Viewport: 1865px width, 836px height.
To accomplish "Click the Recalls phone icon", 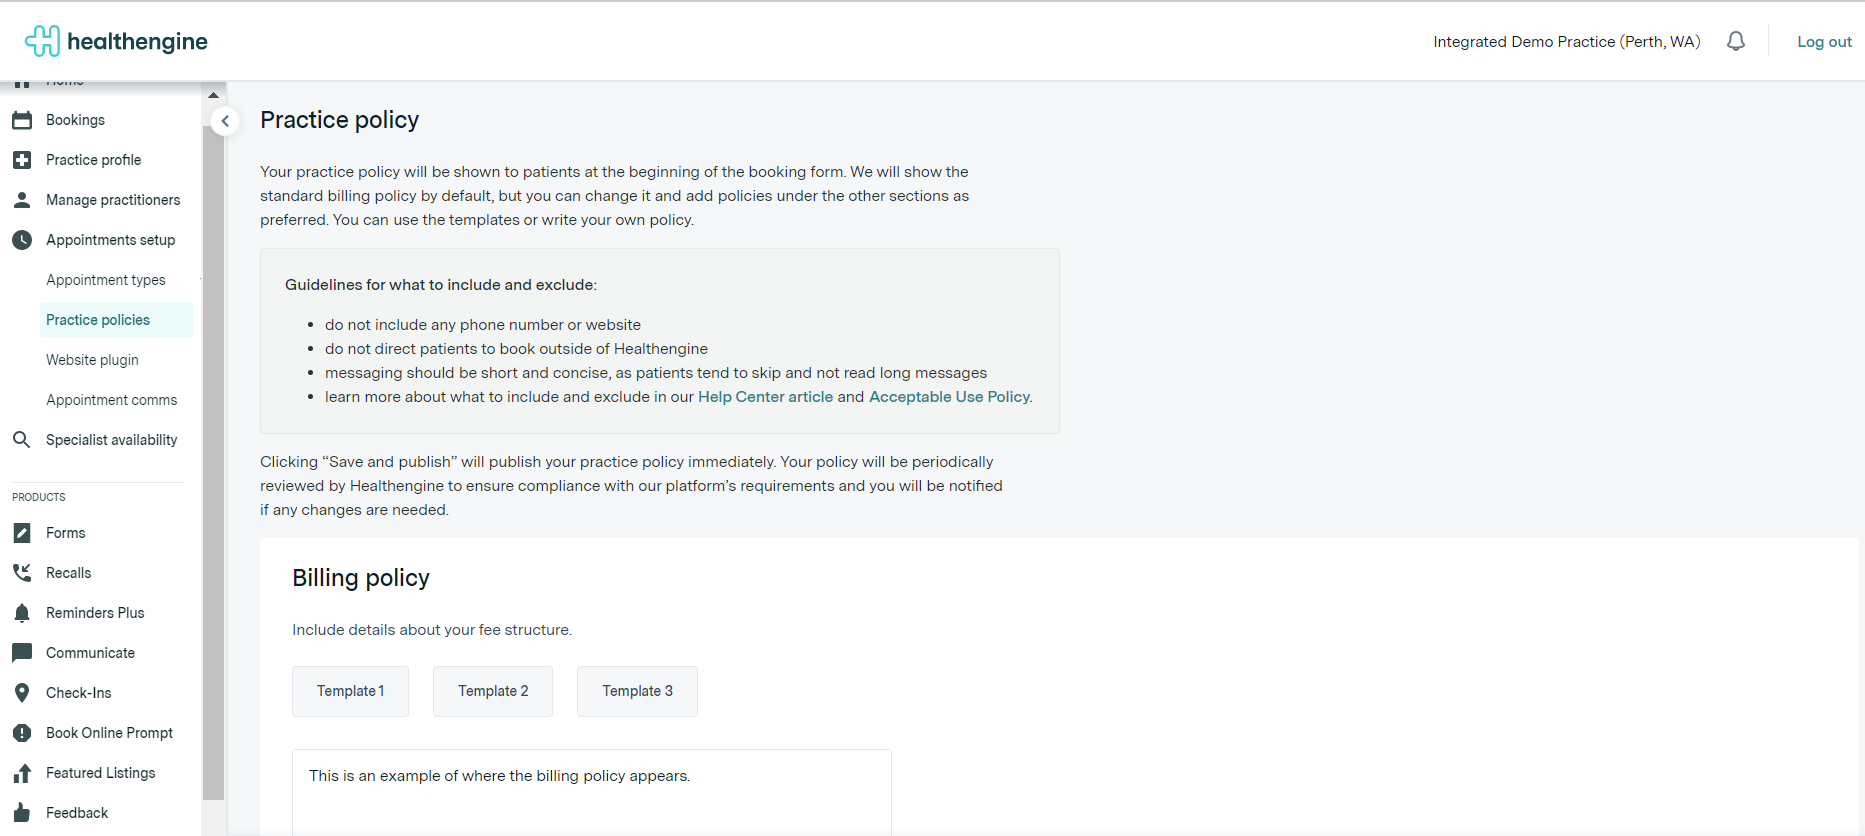I will 22,573.
